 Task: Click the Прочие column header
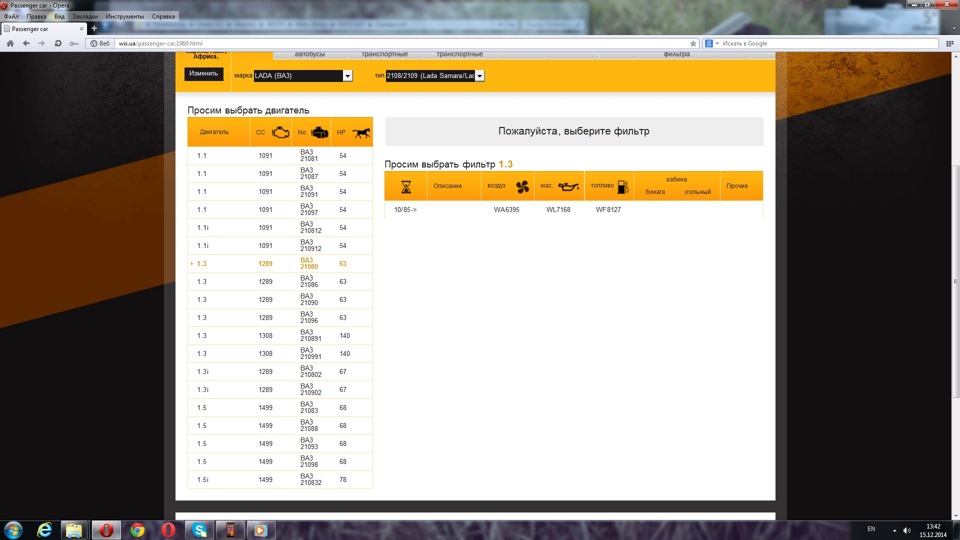point(737,186)
